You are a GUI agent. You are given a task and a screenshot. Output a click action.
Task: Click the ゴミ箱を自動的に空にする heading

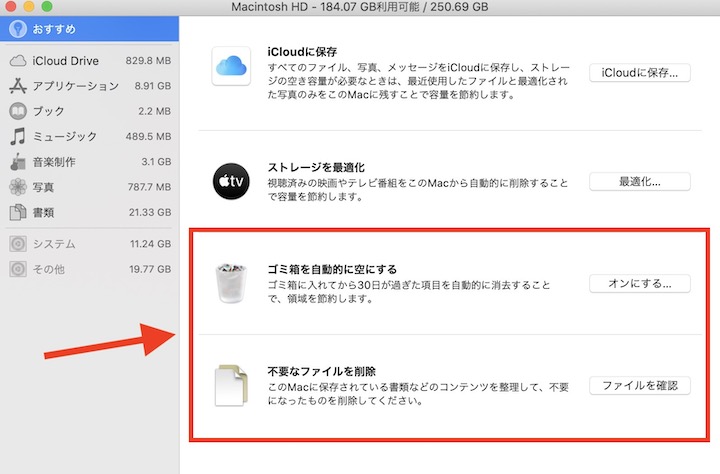click(x=332, y=269)
